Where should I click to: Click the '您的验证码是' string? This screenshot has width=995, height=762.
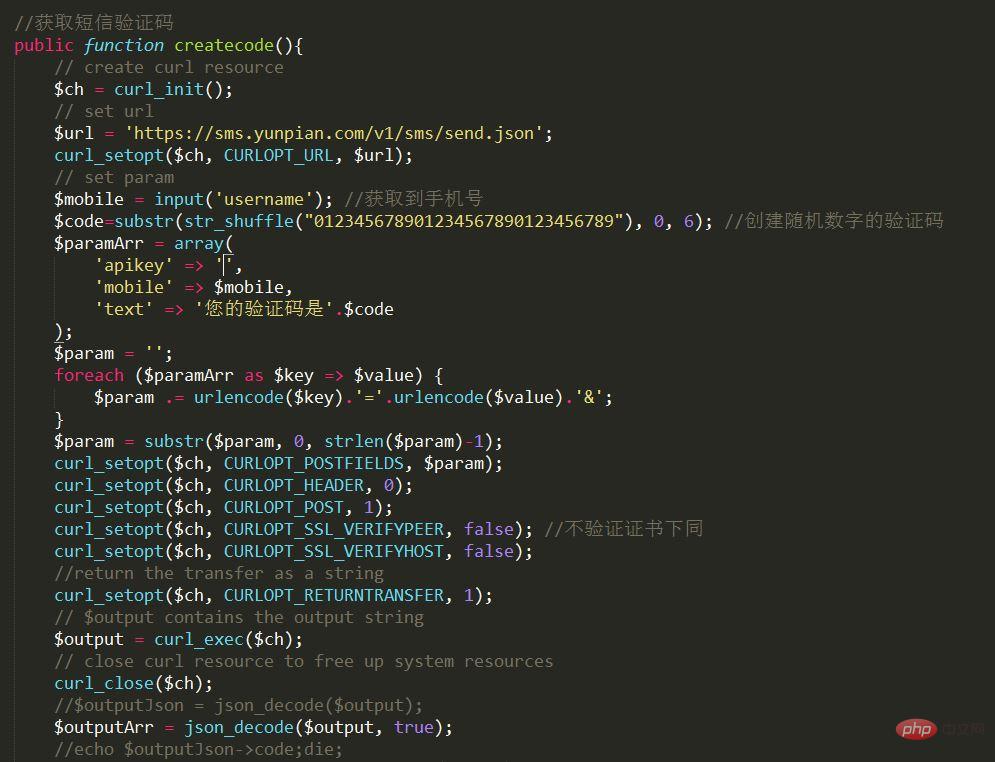[x=264, y=308]
